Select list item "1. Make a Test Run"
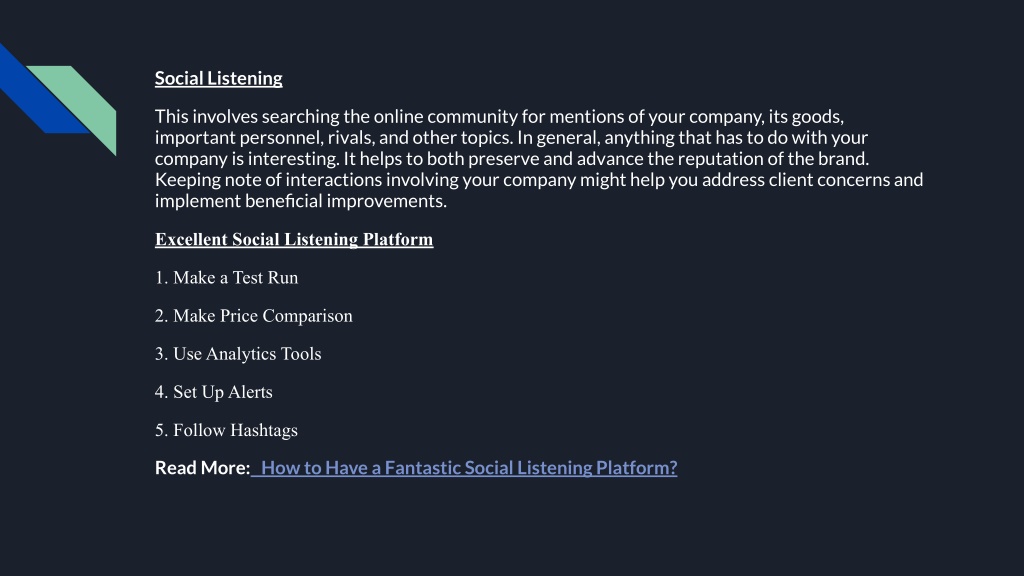This screenshot has width=1024, height=576. click(227, 278)
